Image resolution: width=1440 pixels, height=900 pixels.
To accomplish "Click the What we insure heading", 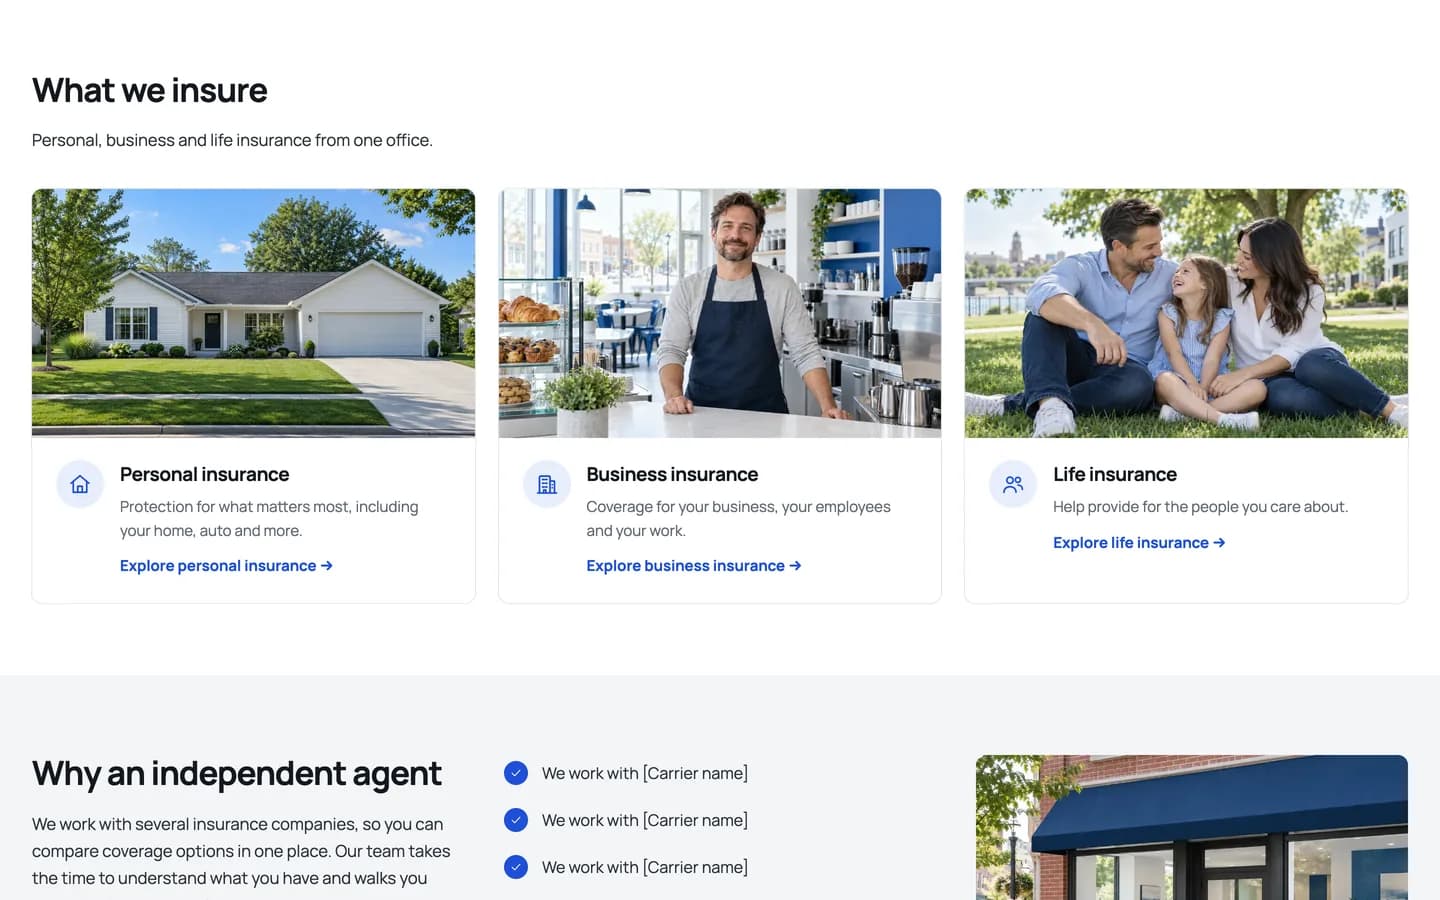I will (150, 90).
